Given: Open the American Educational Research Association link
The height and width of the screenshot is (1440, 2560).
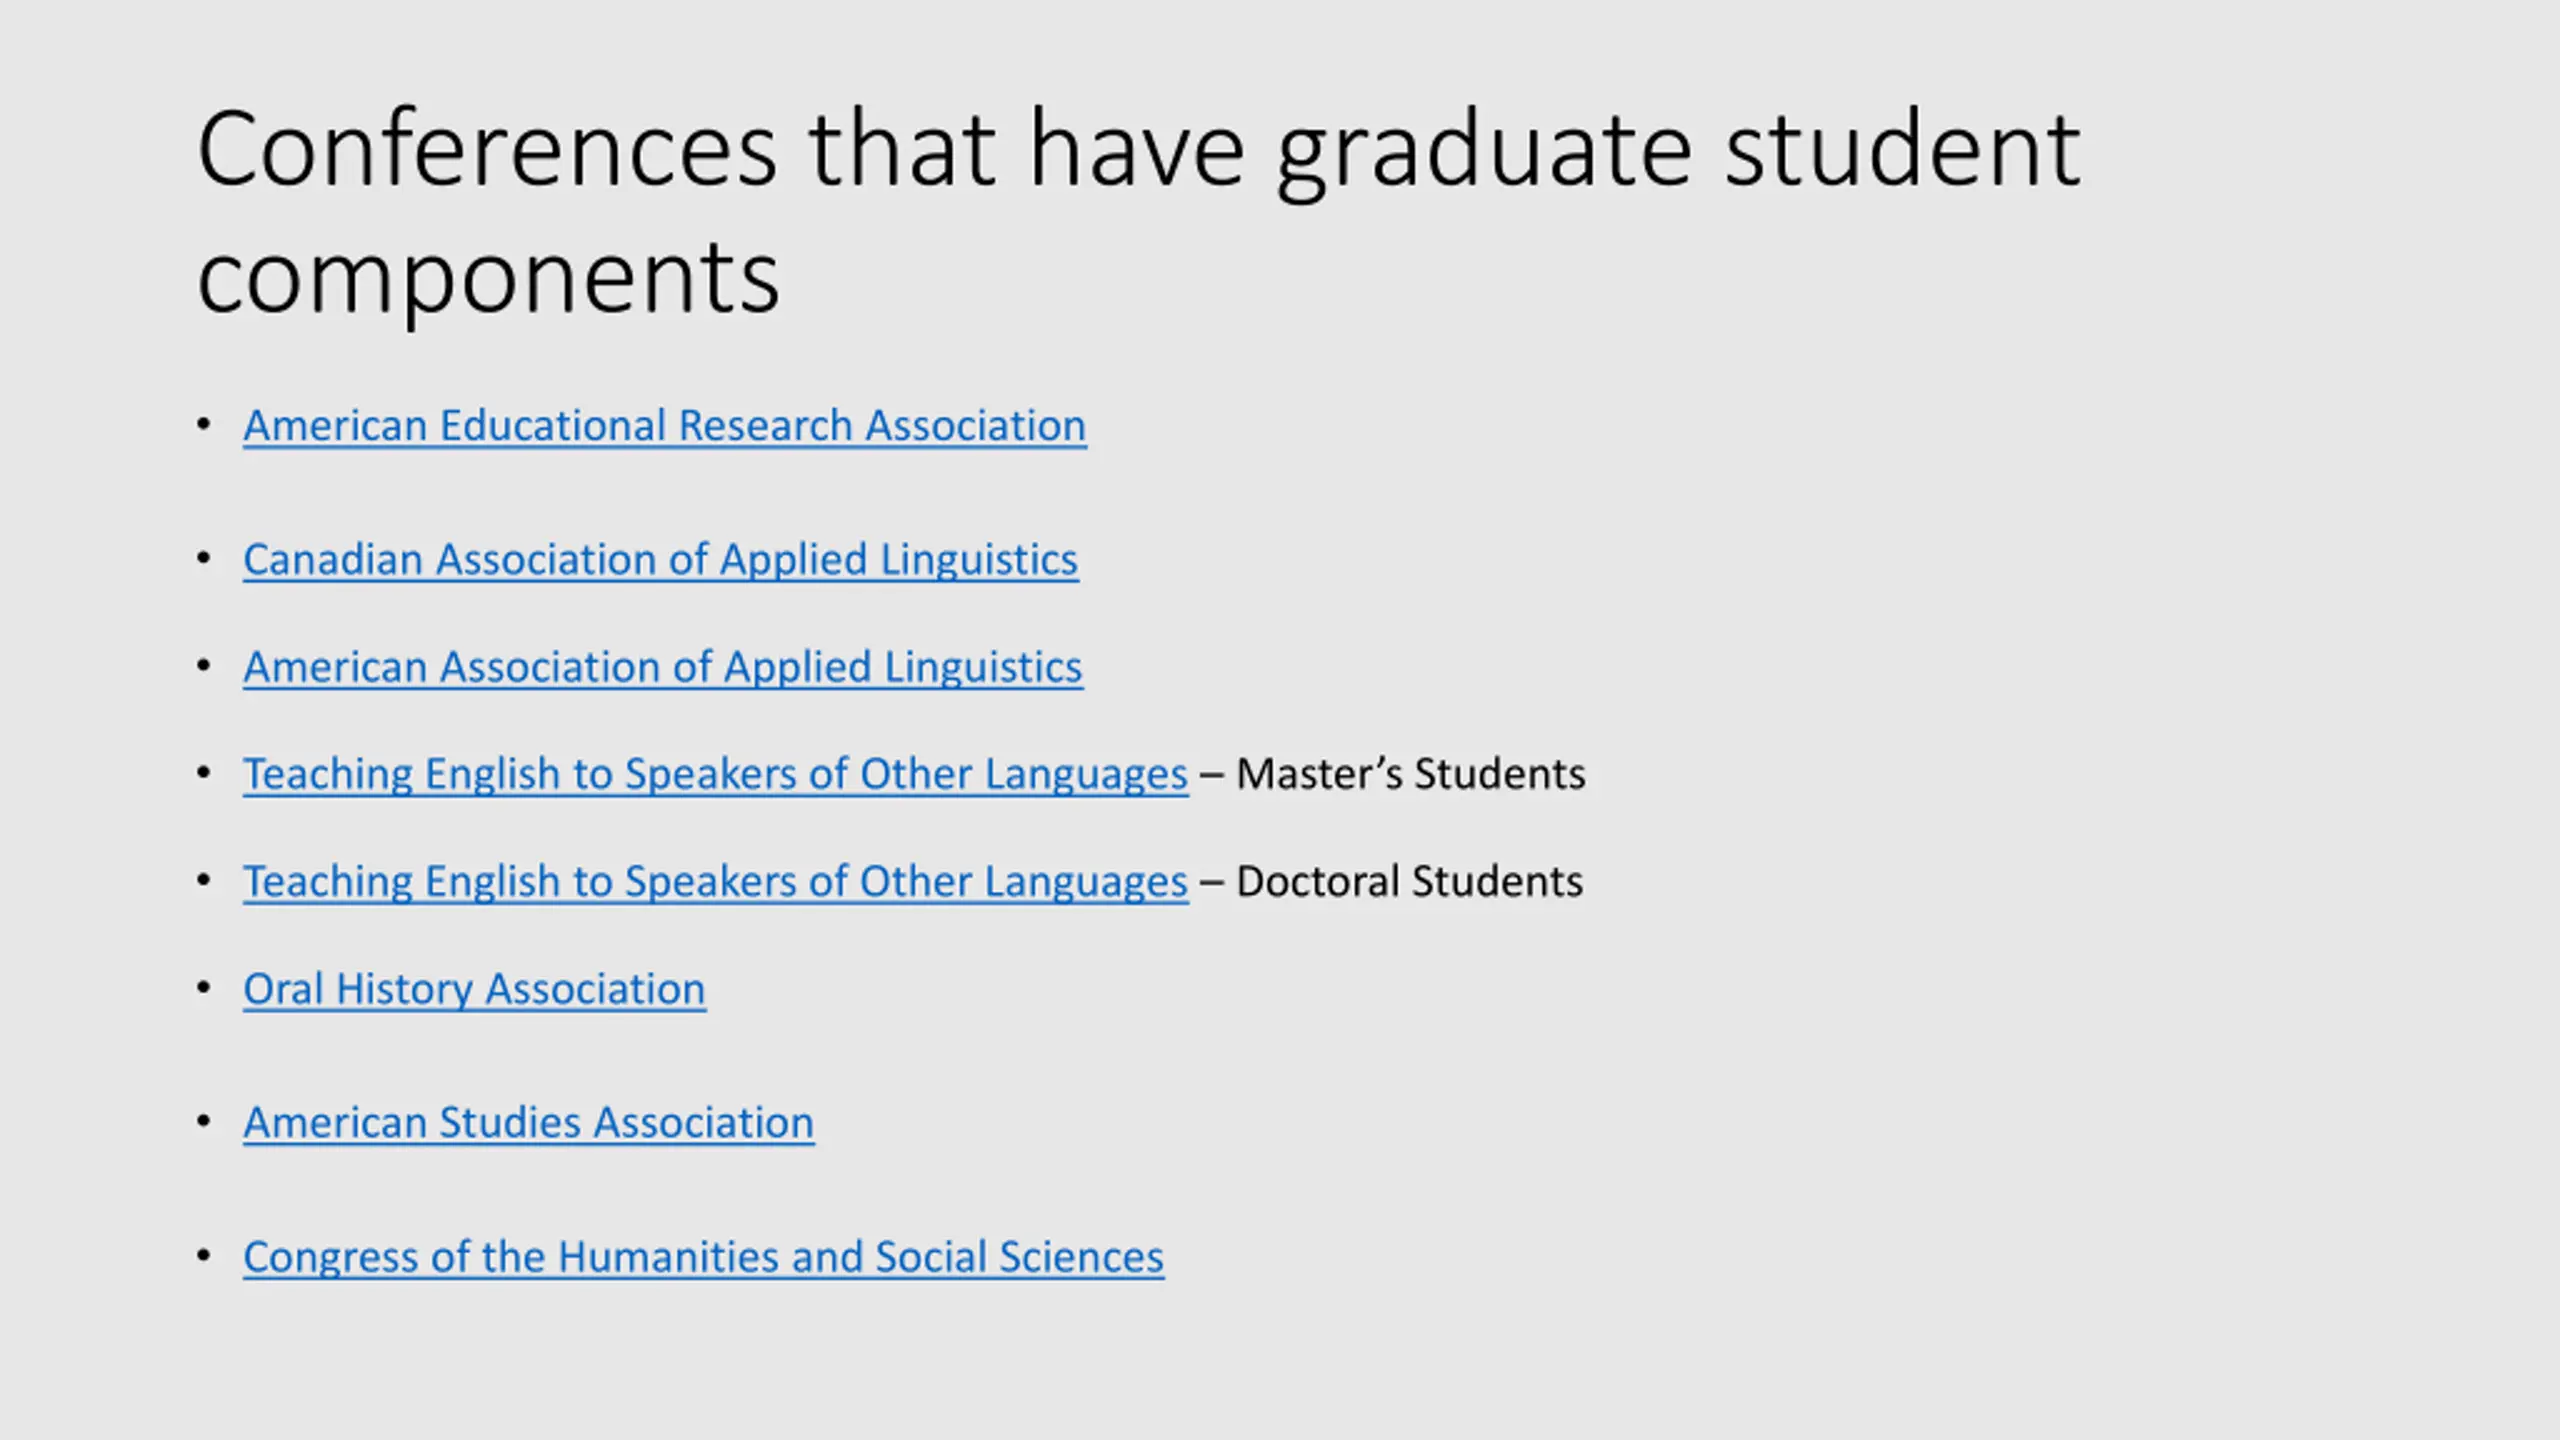Looking at the screenshot, I should [665, 426].
